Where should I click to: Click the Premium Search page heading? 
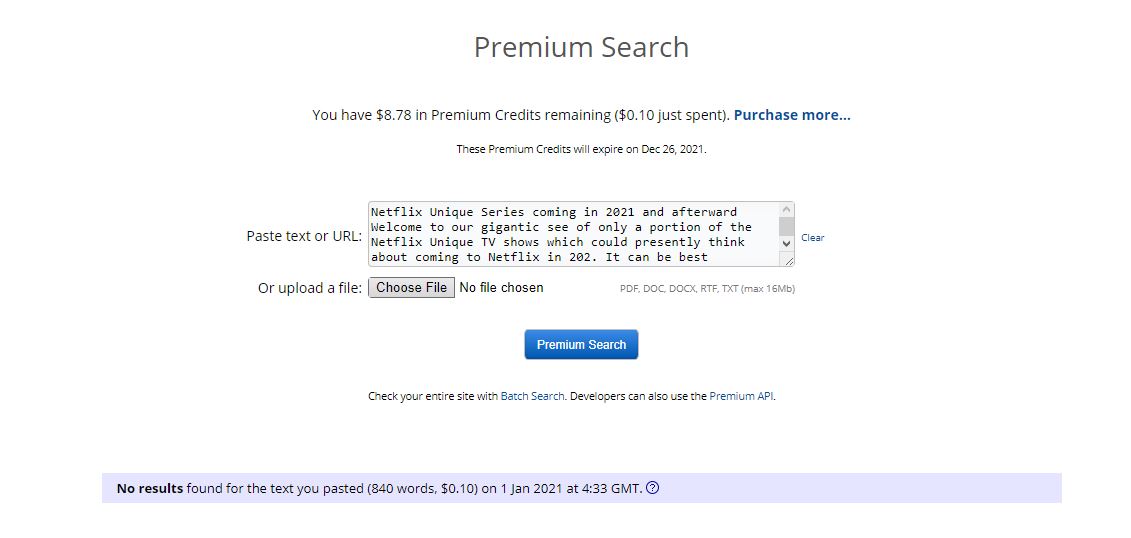point(581,47)
